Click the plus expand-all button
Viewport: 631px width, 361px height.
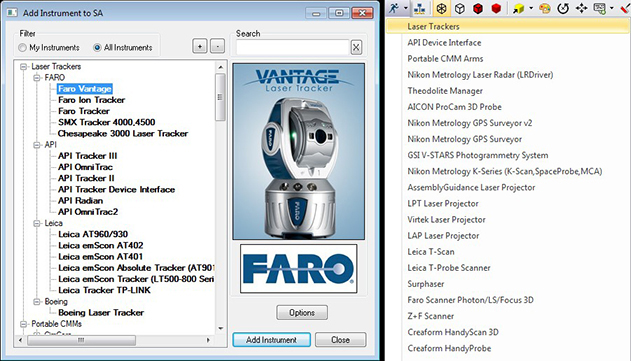[x=200, y=47]
